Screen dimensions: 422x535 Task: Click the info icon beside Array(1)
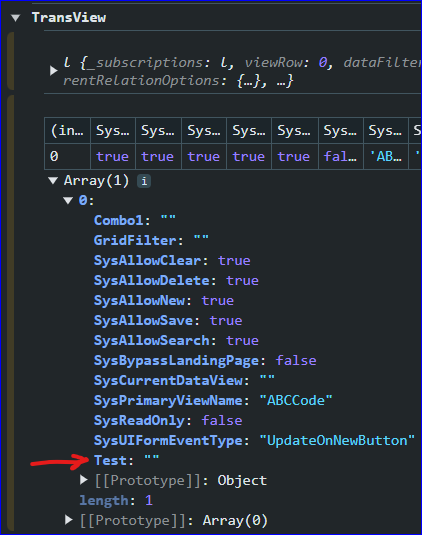tap(144, 181)
